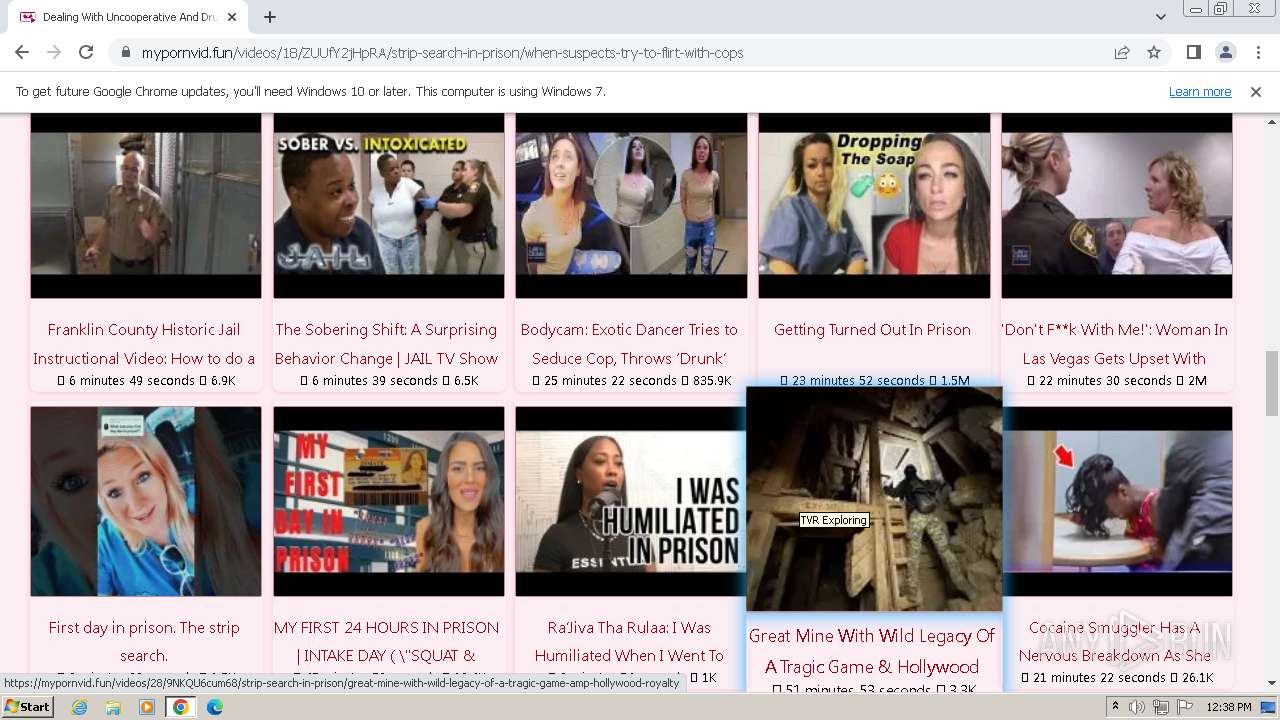Open Action Center flag tray icon
Image resolution: width=1280 pixels, height=720 pixels.
pos(1185,707)
